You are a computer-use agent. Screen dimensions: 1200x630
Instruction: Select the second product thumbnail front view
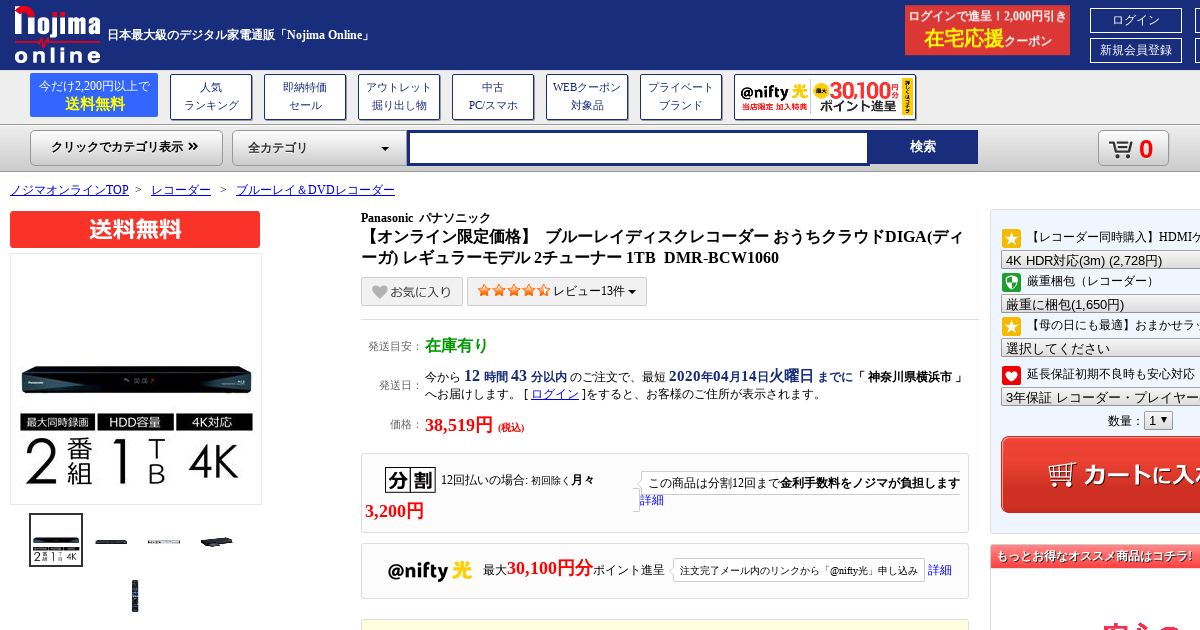click(111, 542)
